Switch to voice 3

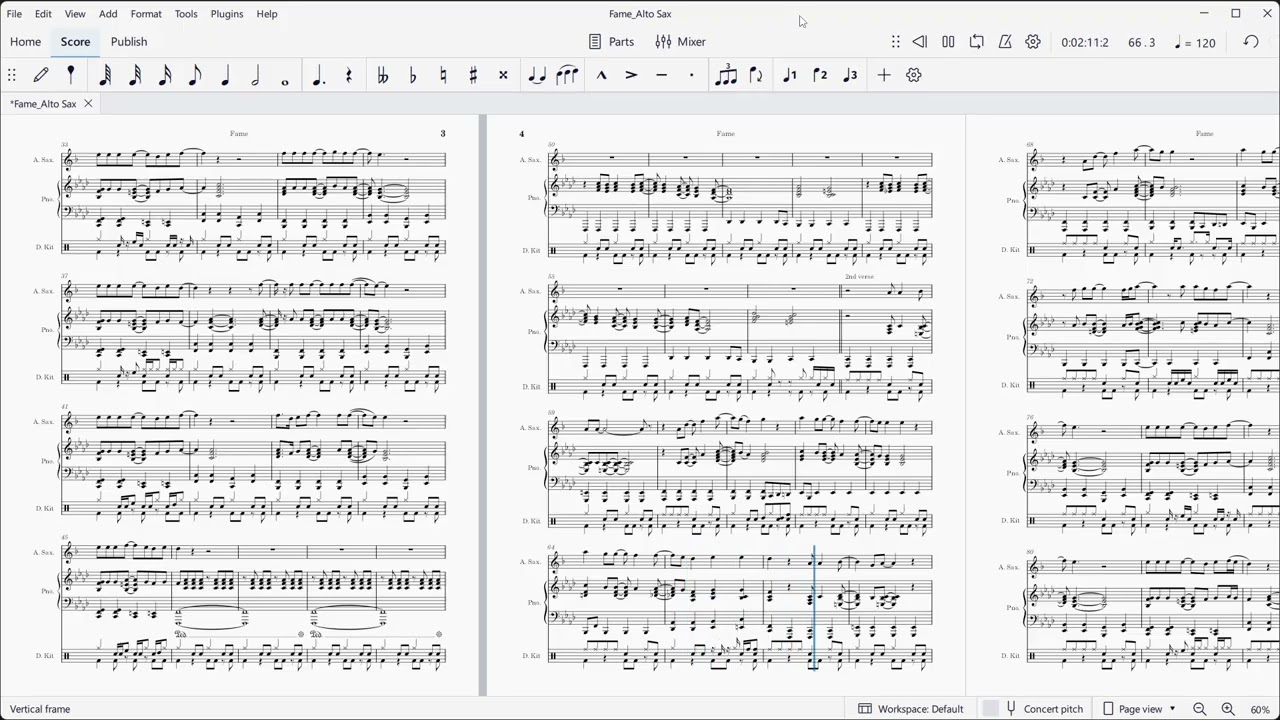850,75
